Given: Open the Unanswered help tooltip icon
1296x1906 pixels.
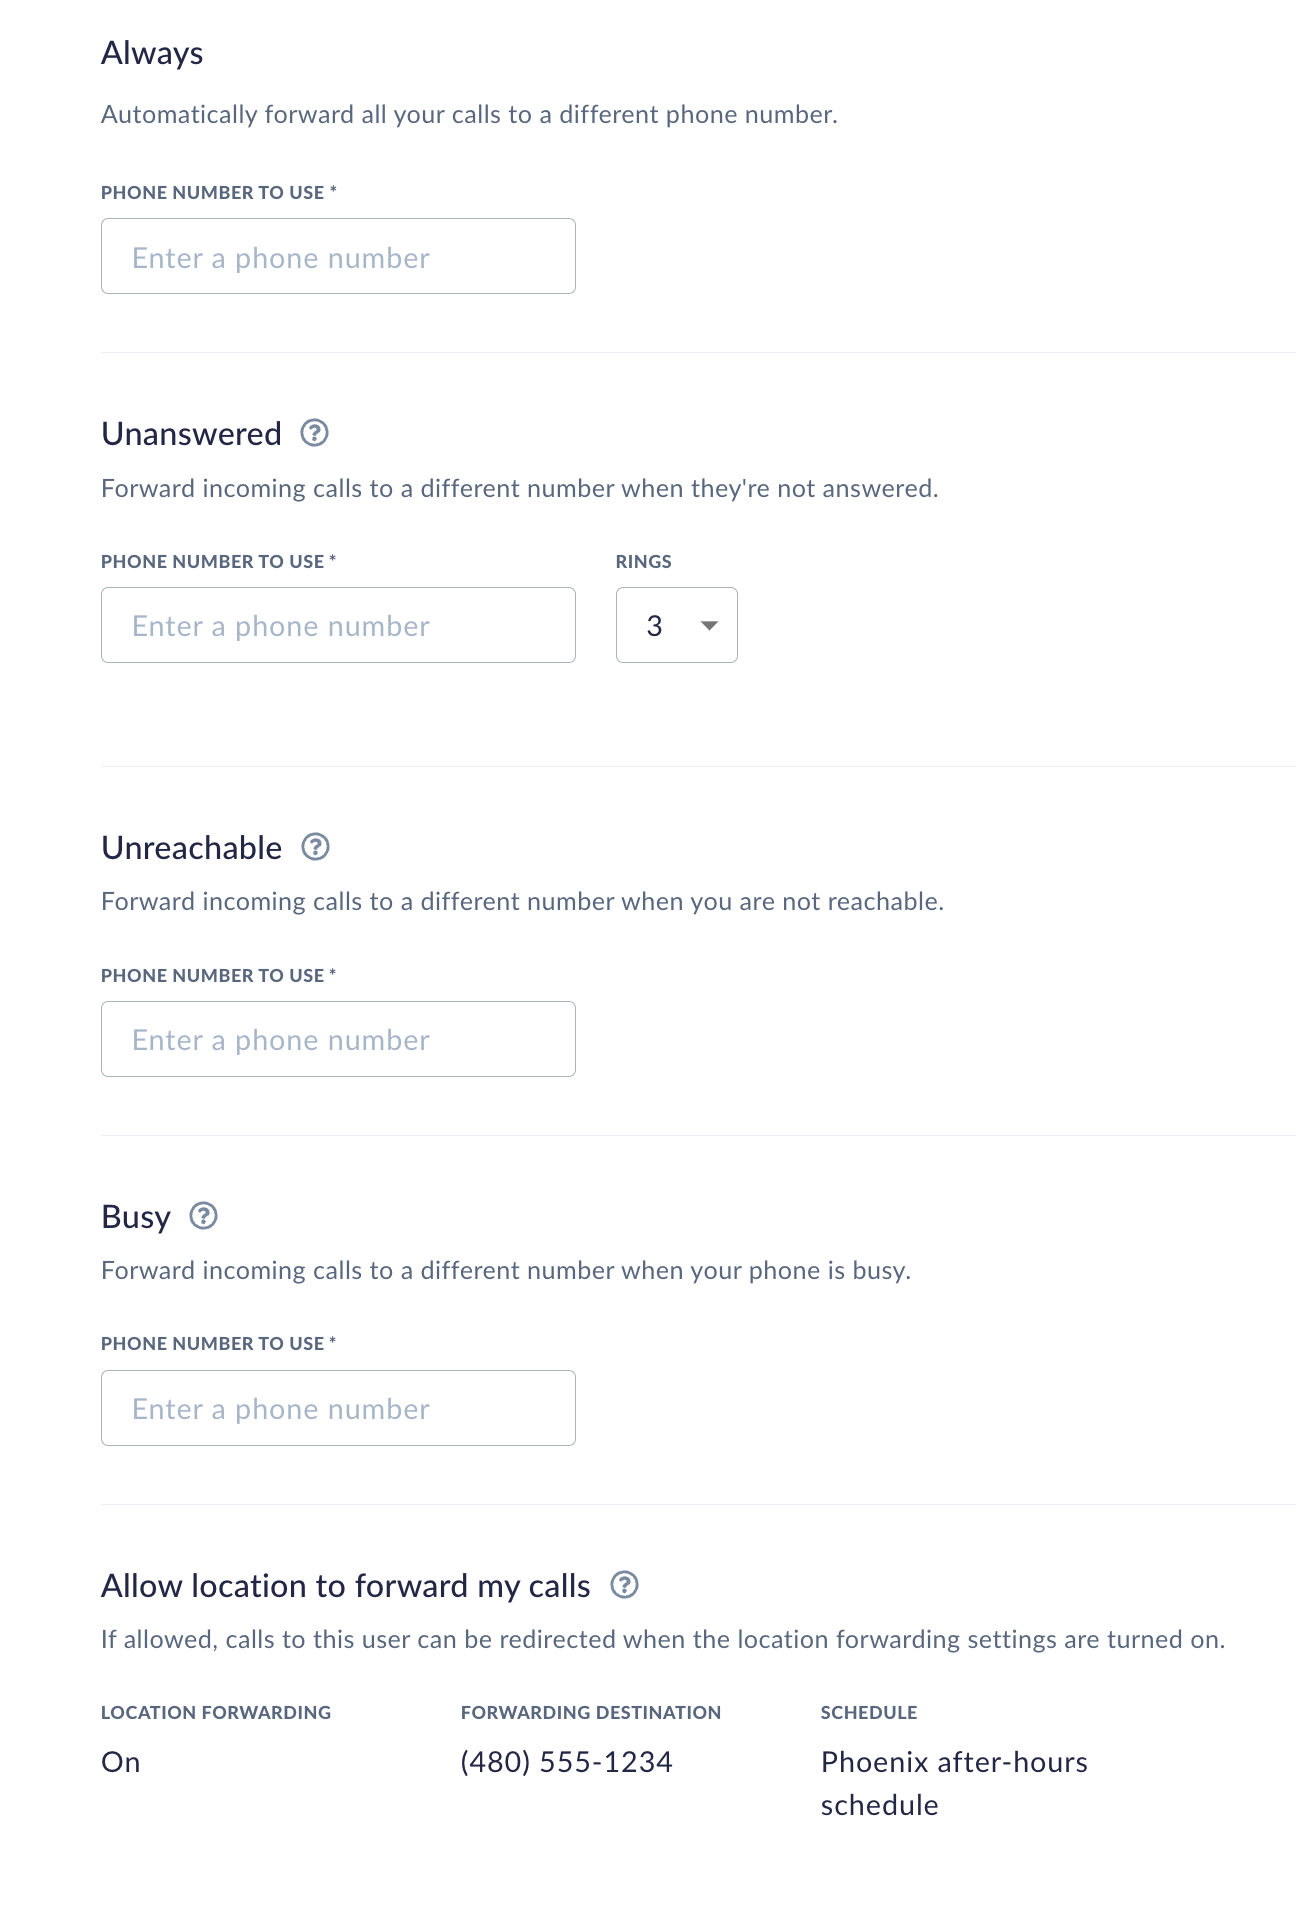Looking at the screenshot, I should pos(316,434).
